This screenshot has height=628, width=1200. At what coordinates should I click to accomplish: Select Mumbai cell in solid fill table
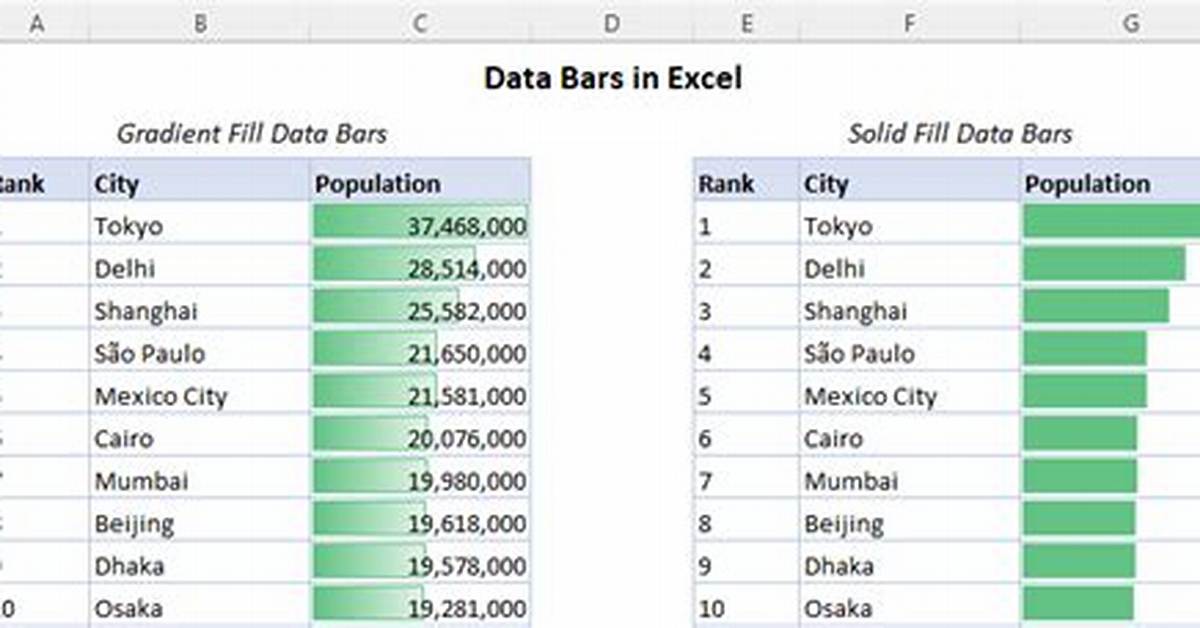click(910, 480)
